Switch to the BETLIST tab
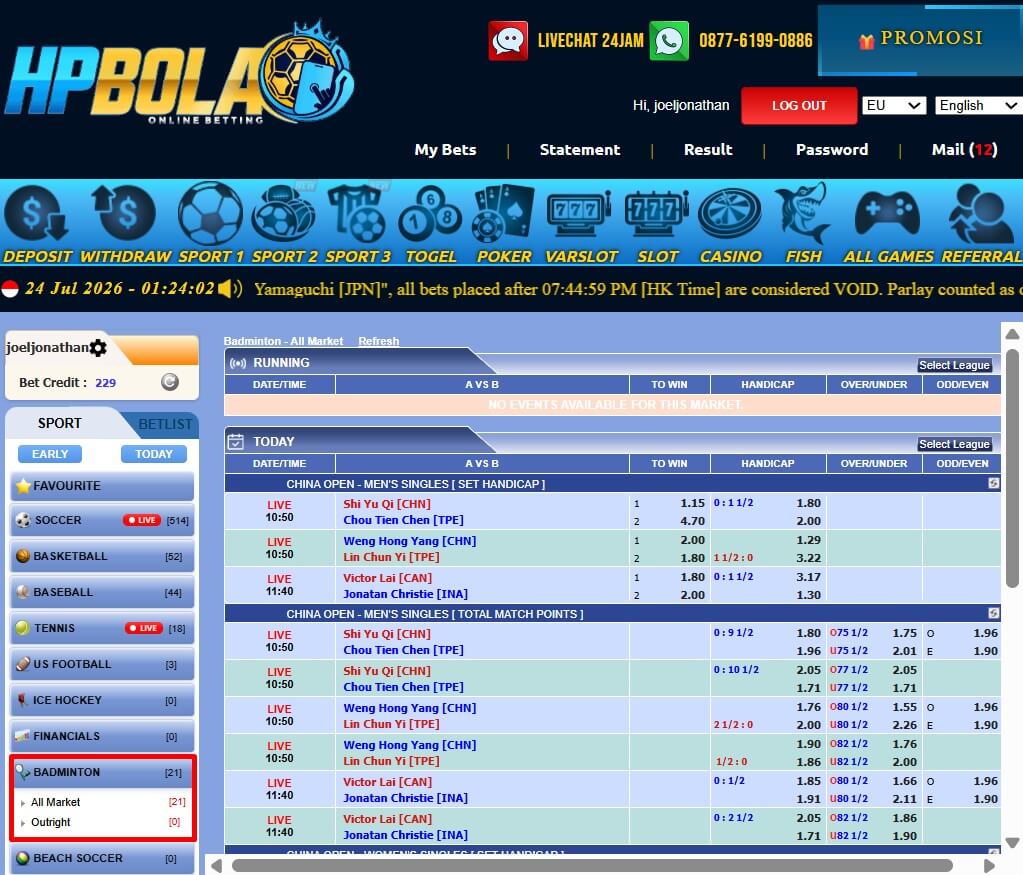The width and height of the screenshot is (1023, 875). 165,424
